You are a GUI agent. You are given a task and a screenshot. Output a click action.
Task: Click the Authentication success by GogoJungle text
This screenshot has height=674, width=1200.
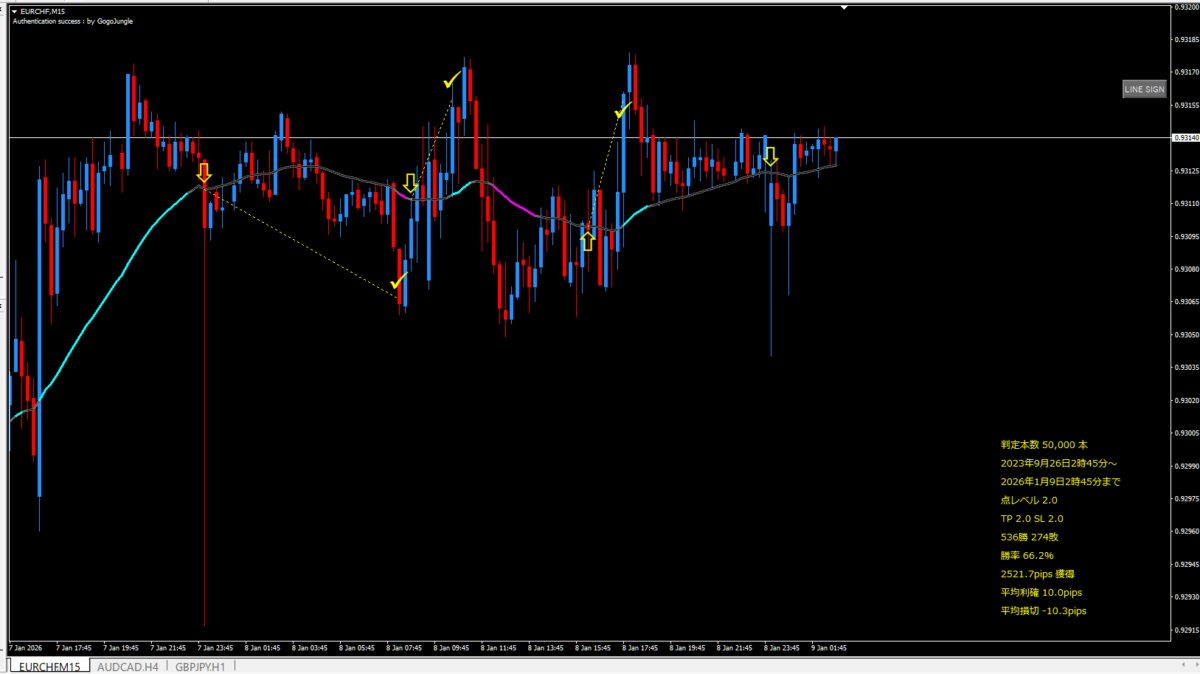(x=72, y=20)
